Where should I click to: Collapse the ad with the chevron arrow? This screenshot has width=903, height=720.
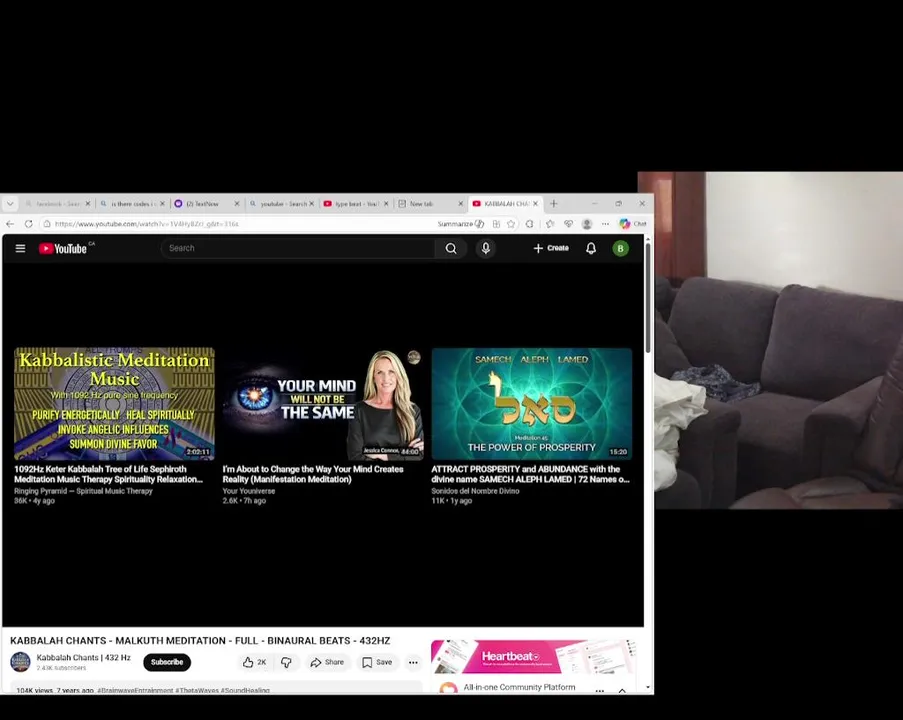(x=622, y=690)
